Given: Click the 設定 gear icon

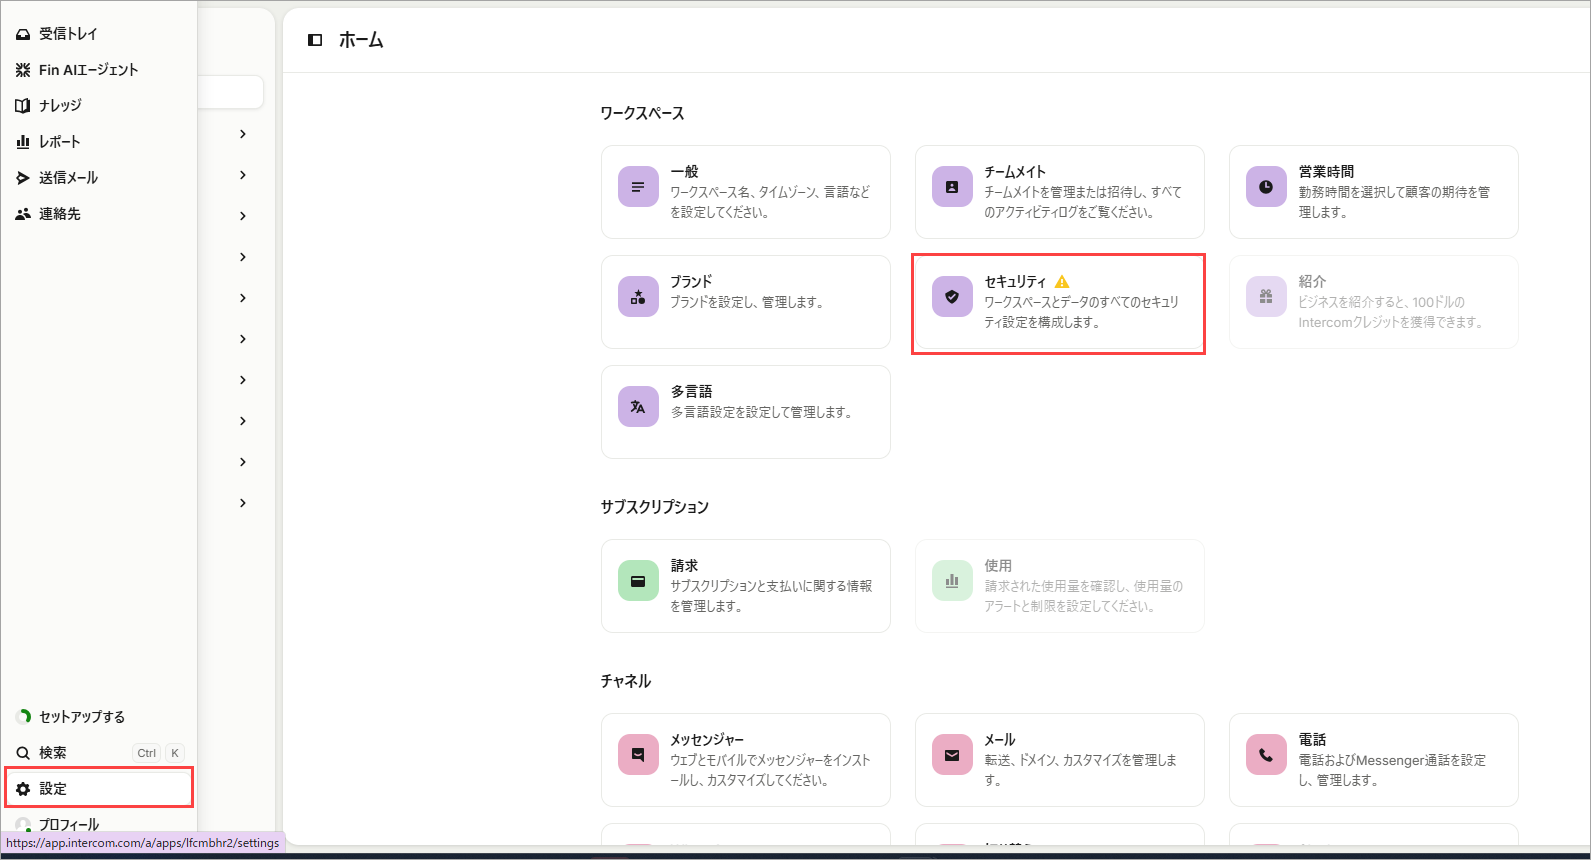Looking at the screenshot, I should (23, 789).
